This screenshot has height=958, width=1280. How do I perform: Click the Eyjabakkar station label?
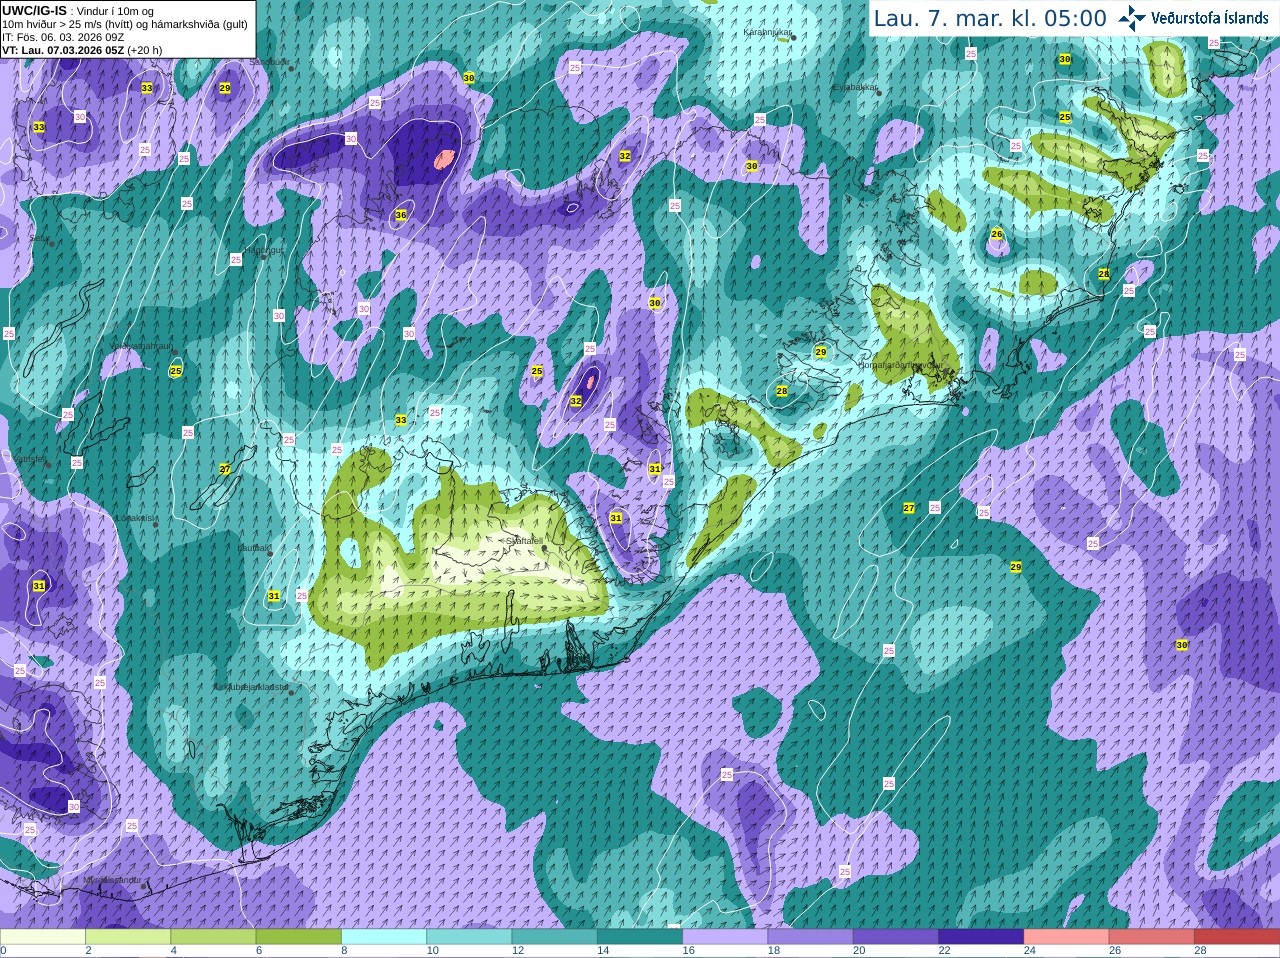point(856,88)
